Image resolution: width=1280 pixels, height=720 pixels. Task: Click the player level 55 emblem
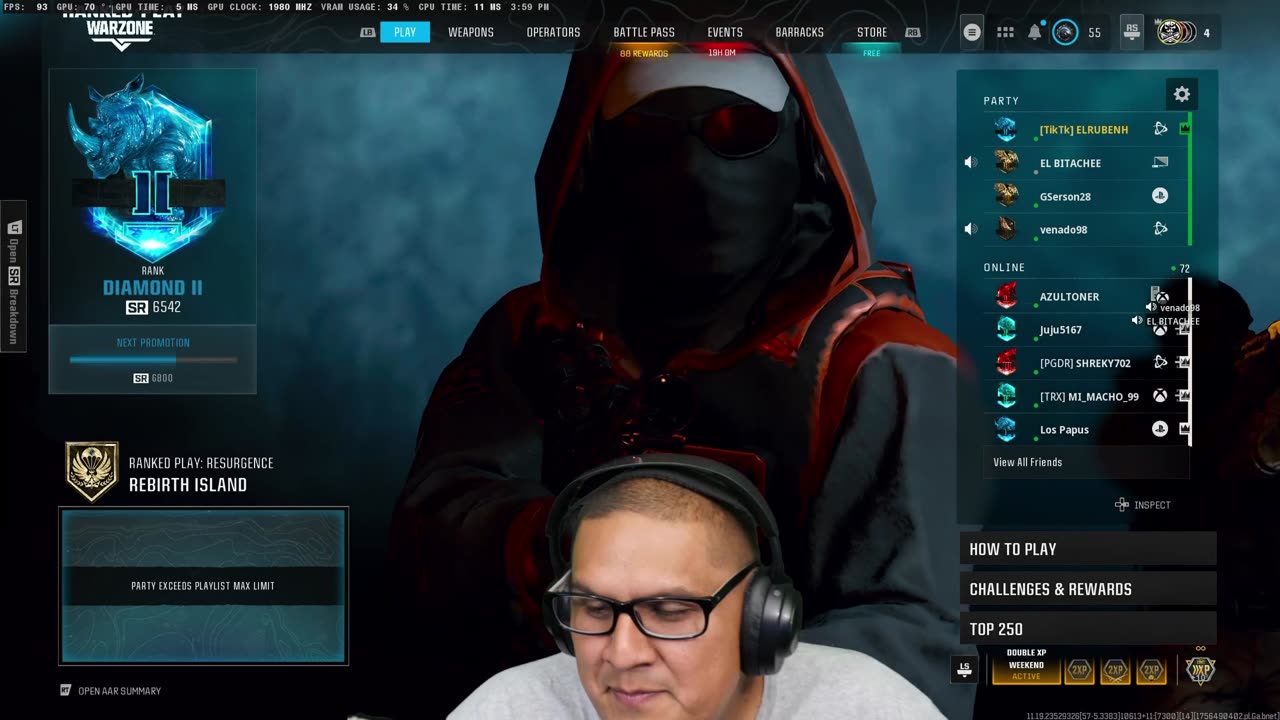[1066, 32]
